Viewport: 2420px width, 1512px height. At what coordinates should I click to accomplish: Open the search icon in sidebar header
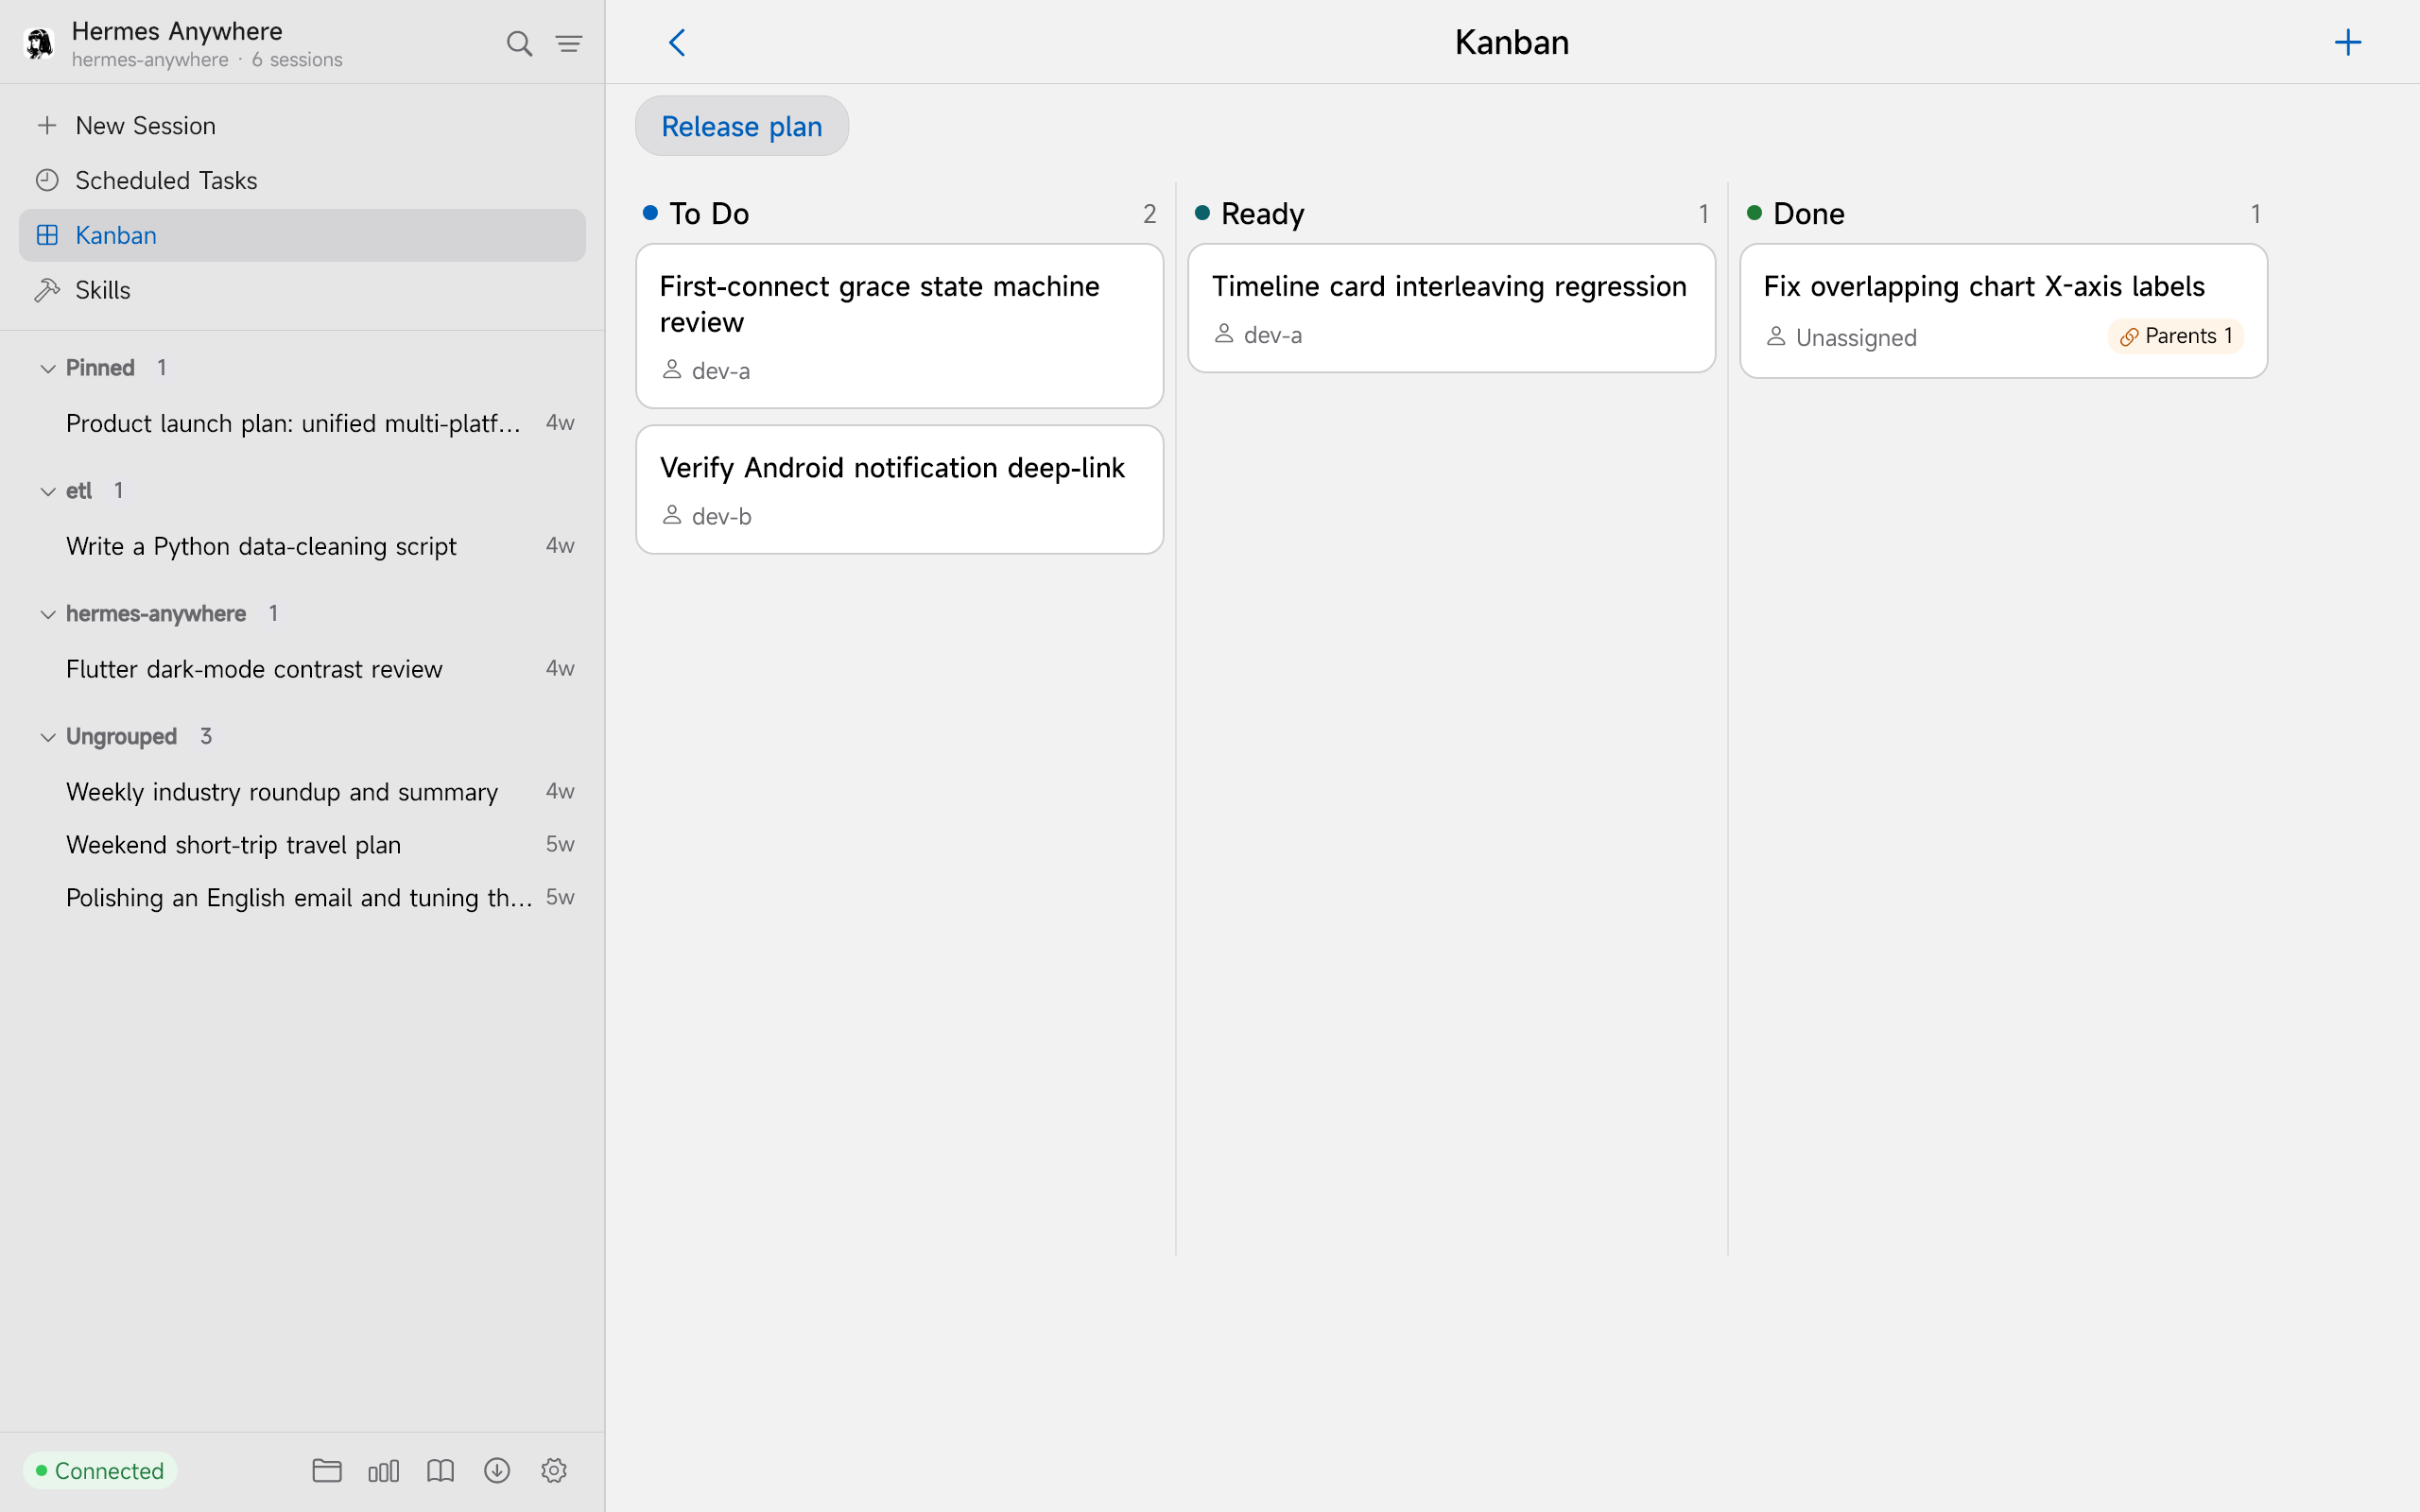click(x=519, y=43)
